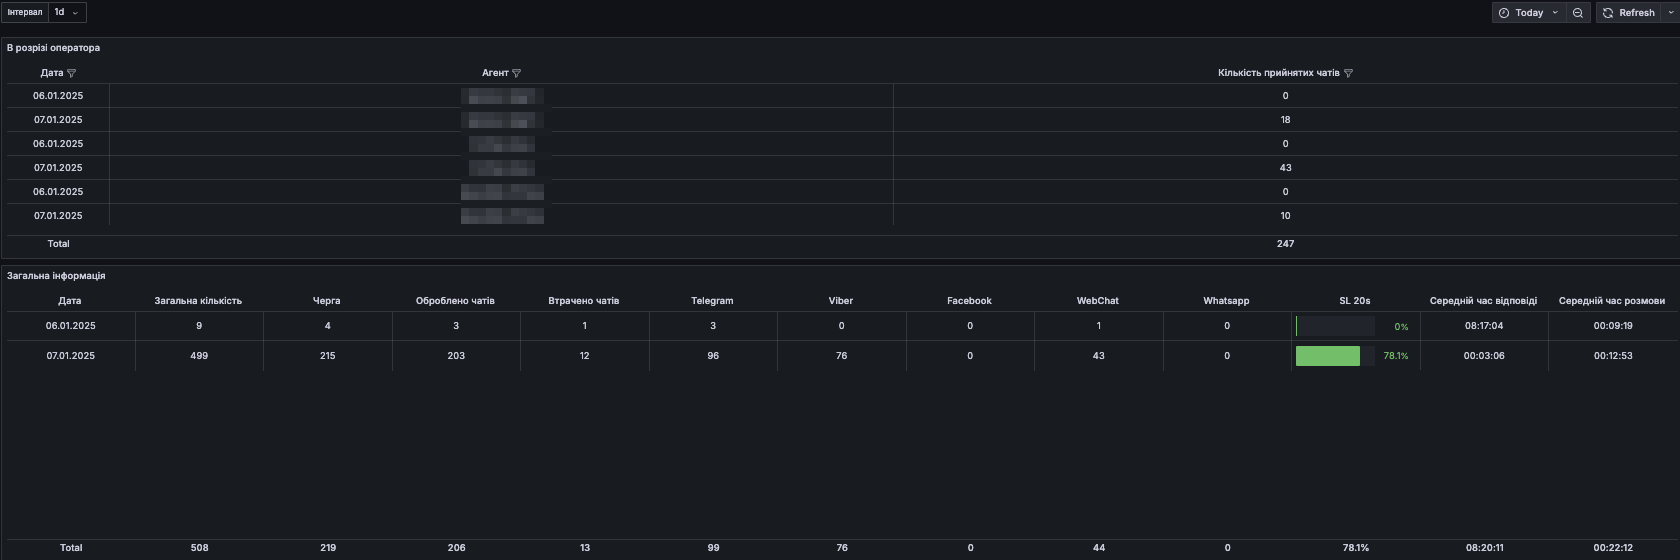Click the Інтервал variable label

click(25, 12)
